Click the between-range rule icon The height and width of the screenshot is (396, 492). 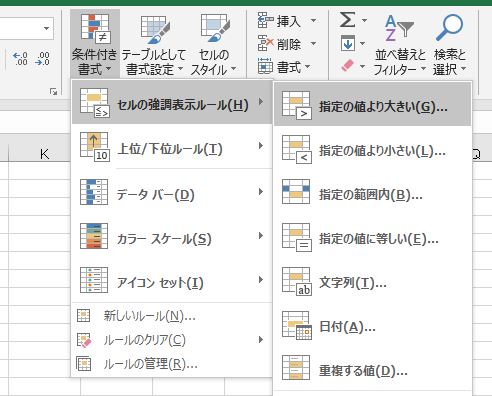click(x=296, y=191)
